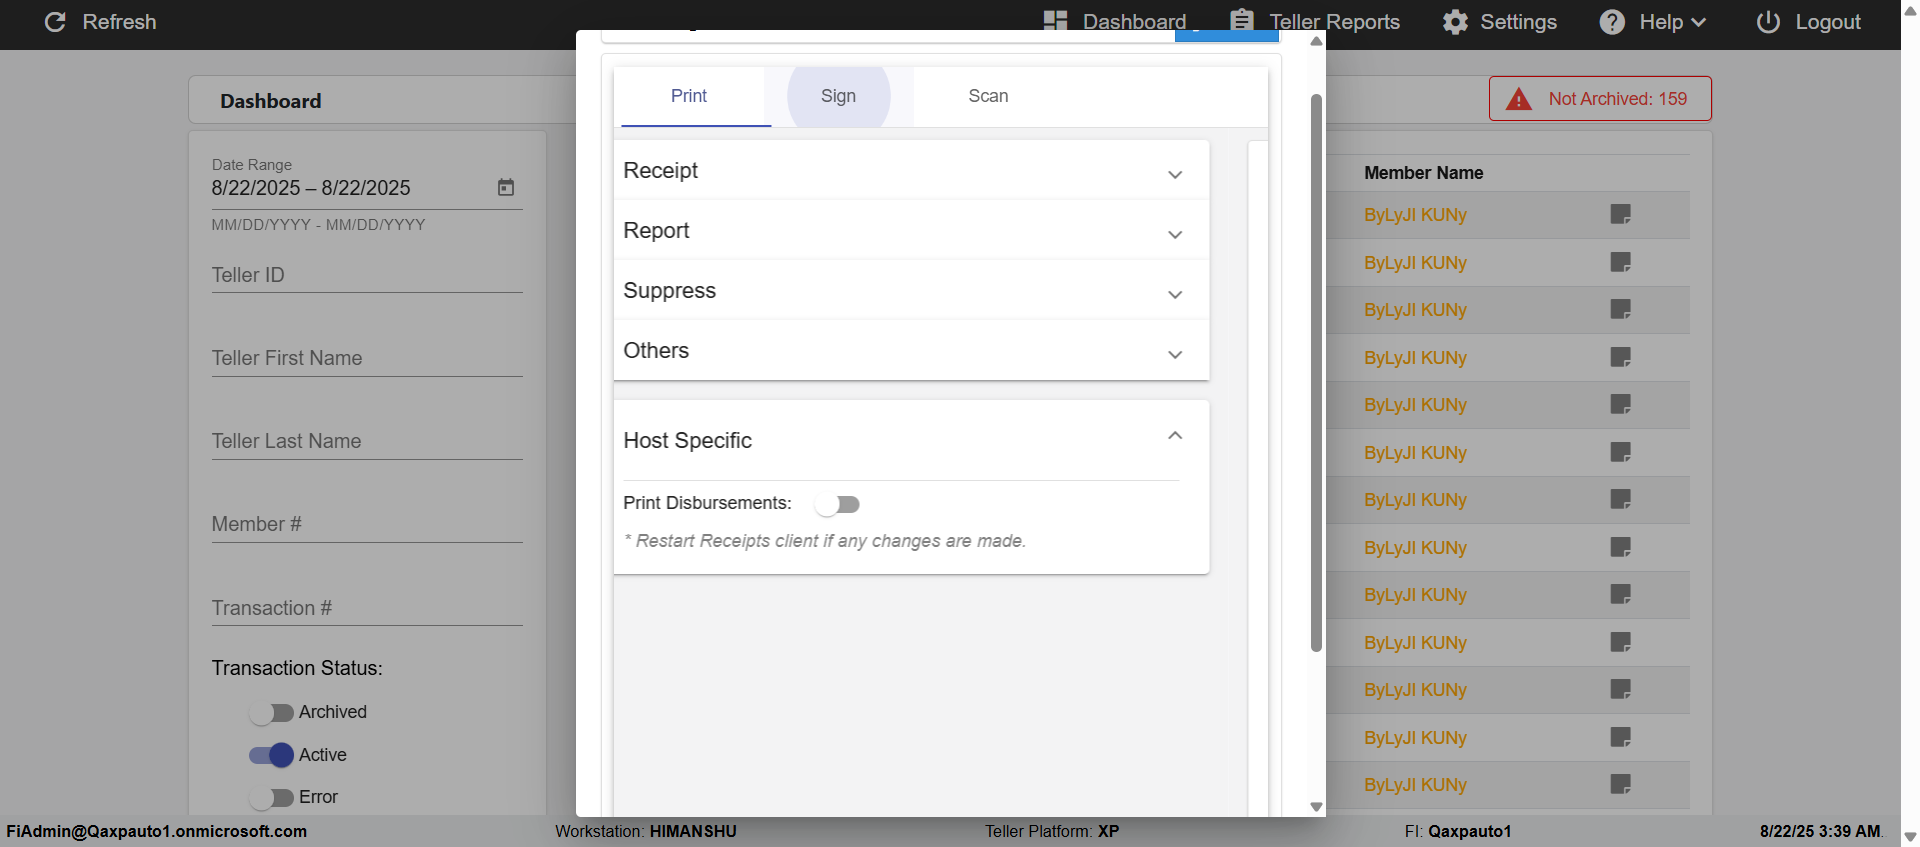1920x847 pixels.
Task: Switch to the Sign tab
Action: (838, 96)
